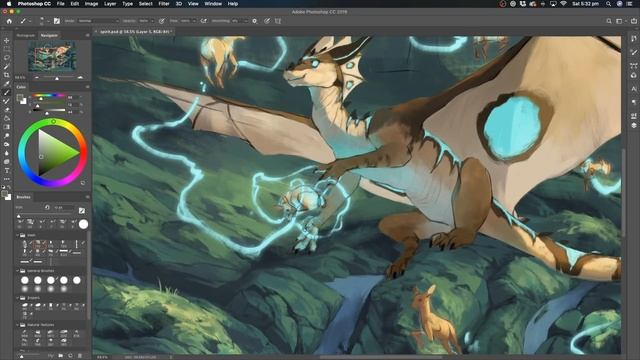Switch to the Navigator tab
This screenshot has width=640, height=360.
49,36
